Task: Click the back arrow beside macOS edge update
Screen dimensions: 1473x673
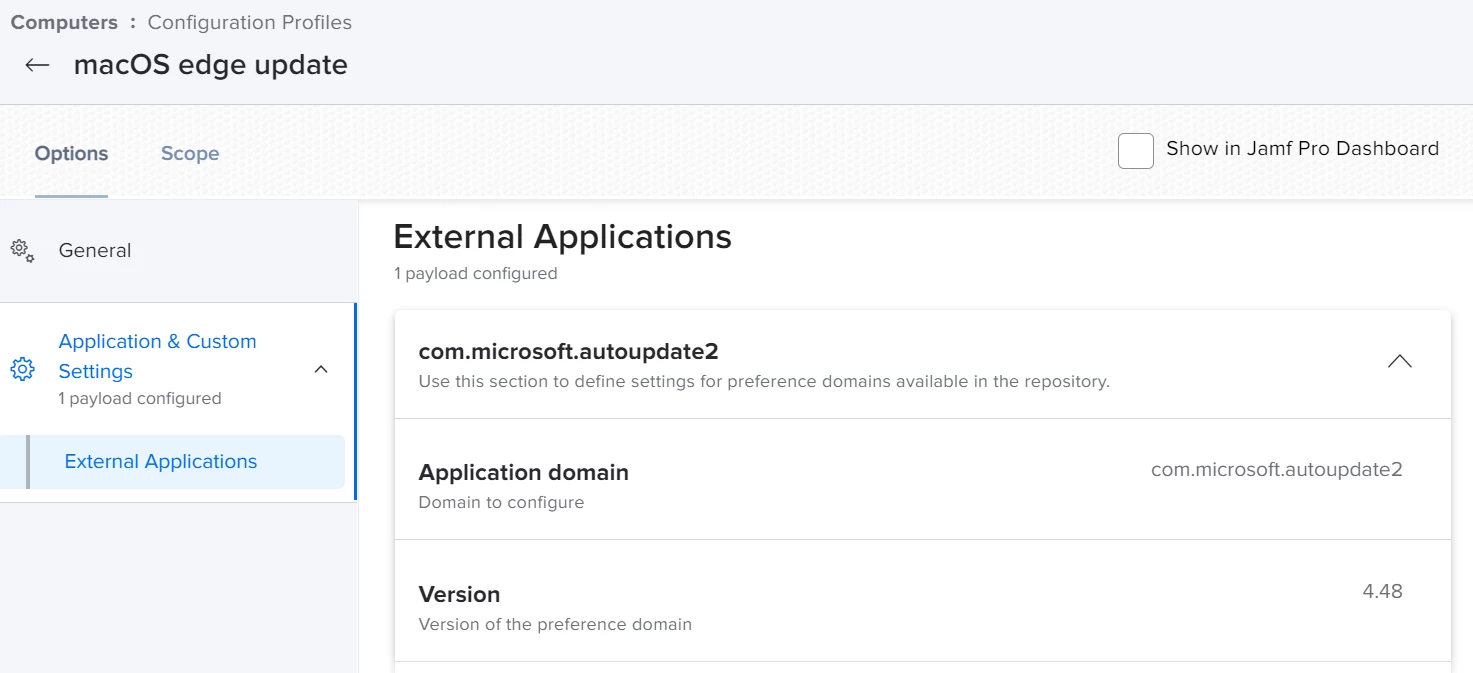Action: pos(37,65)
